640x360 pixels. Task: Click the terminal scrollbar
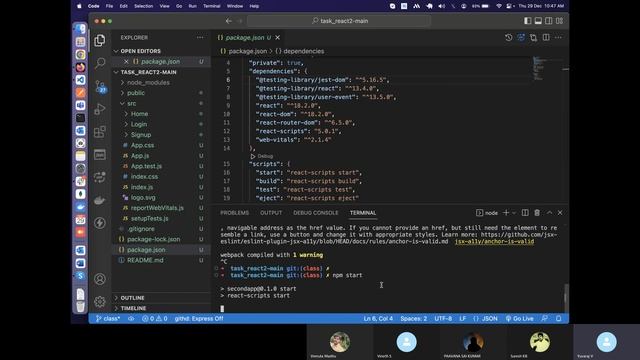(x=566, y=298)
